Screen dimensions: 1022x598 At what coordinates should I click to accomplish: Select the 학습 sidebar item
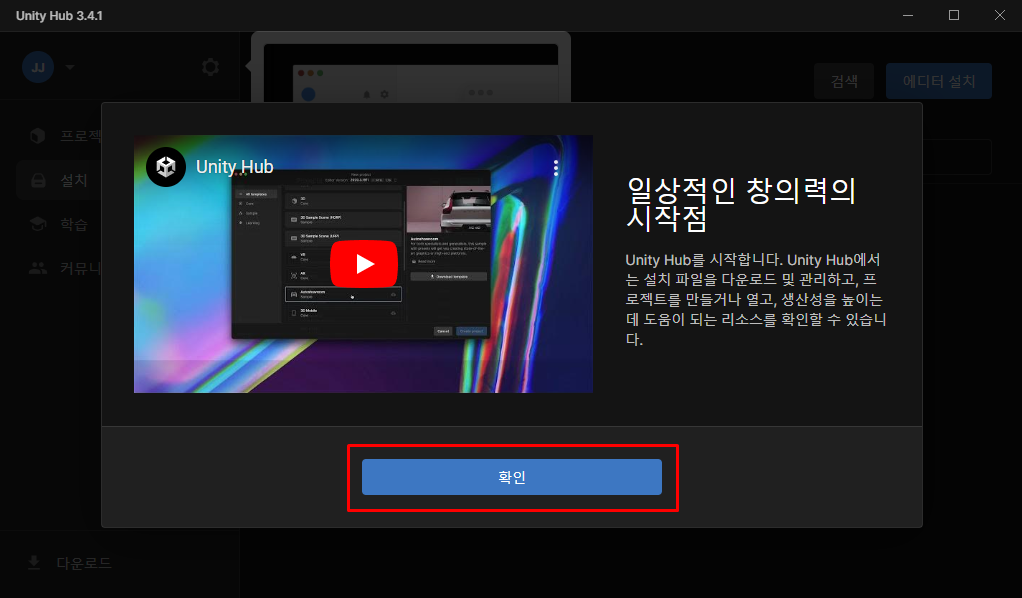tap(59, 224)
